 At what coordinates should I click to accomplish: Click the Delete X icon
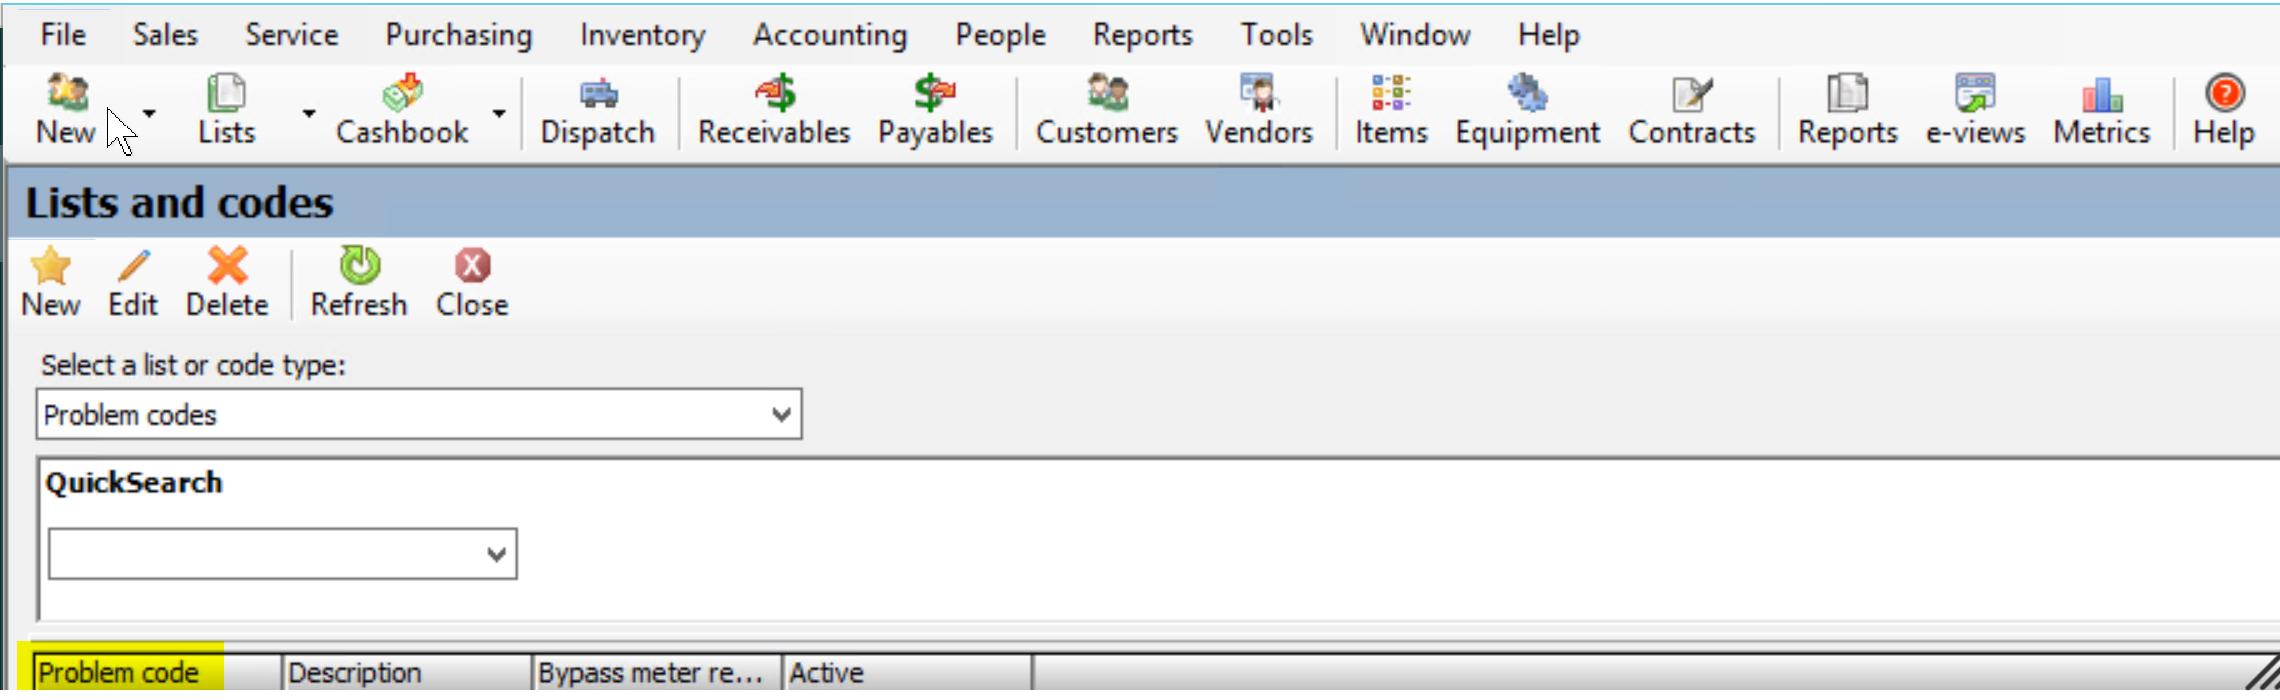click(227, 282)
